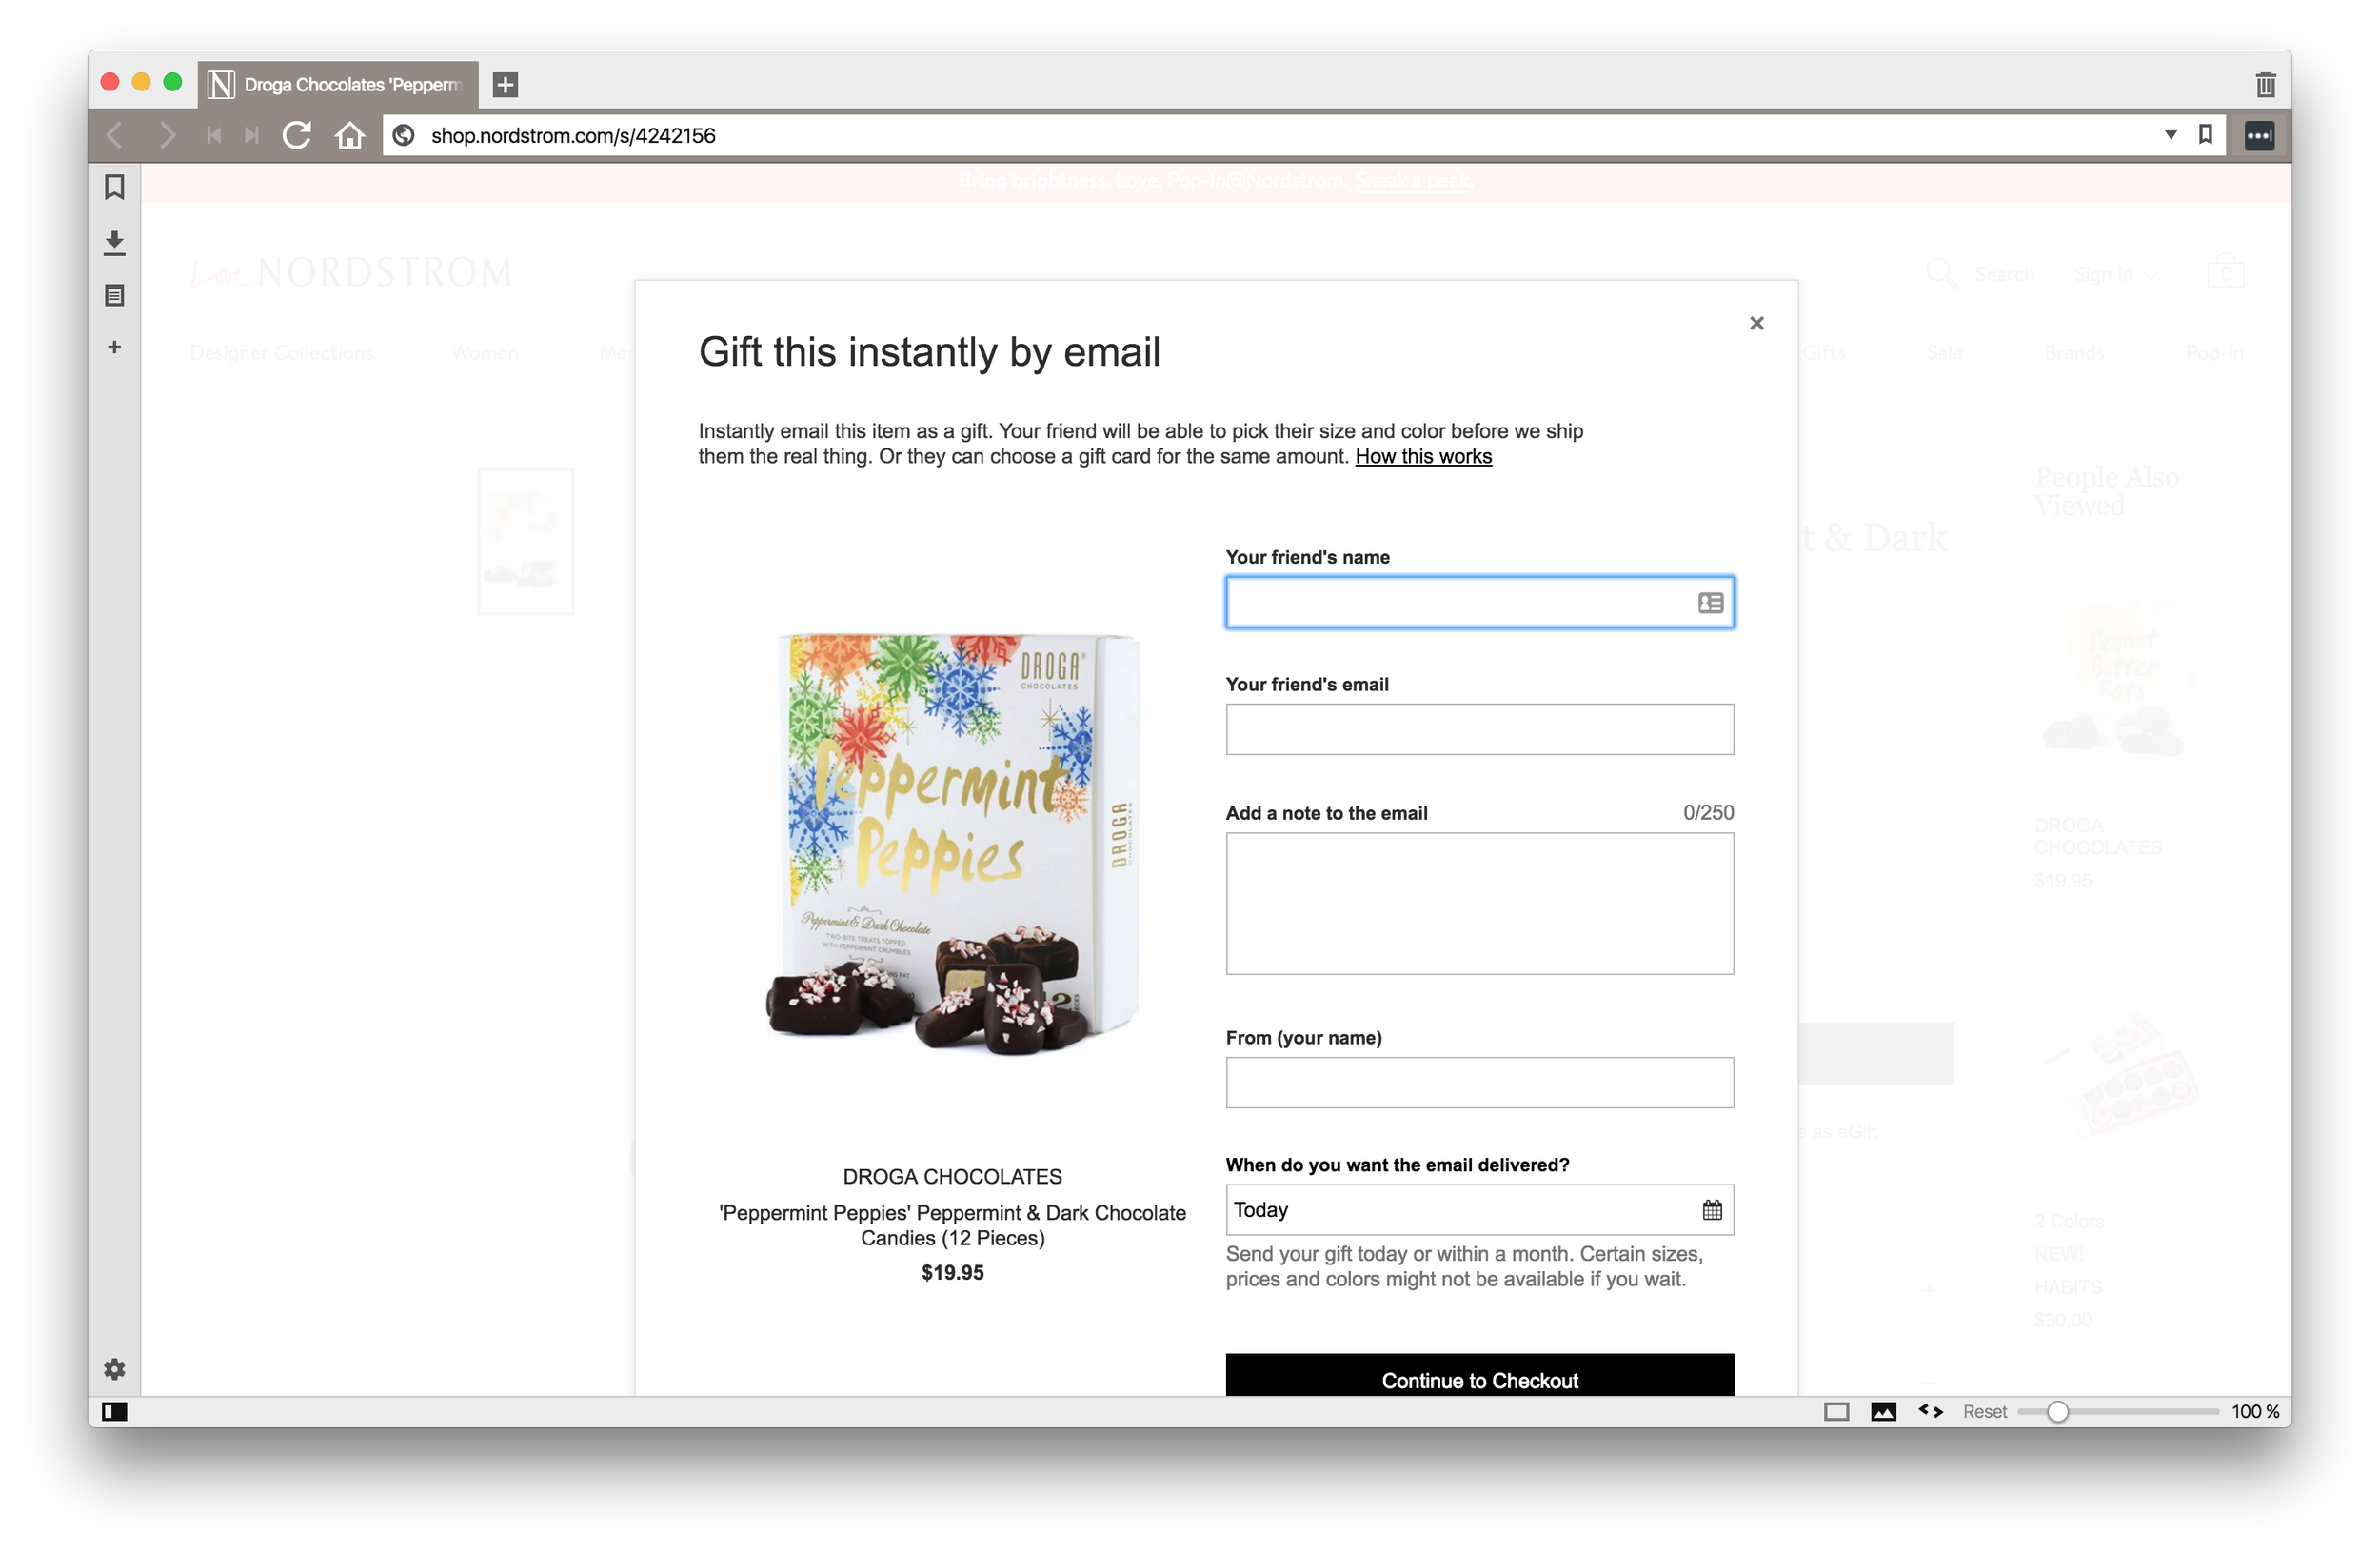
Task: Open the Bookmarks panel in the sidebar
Action: [114, 186]
